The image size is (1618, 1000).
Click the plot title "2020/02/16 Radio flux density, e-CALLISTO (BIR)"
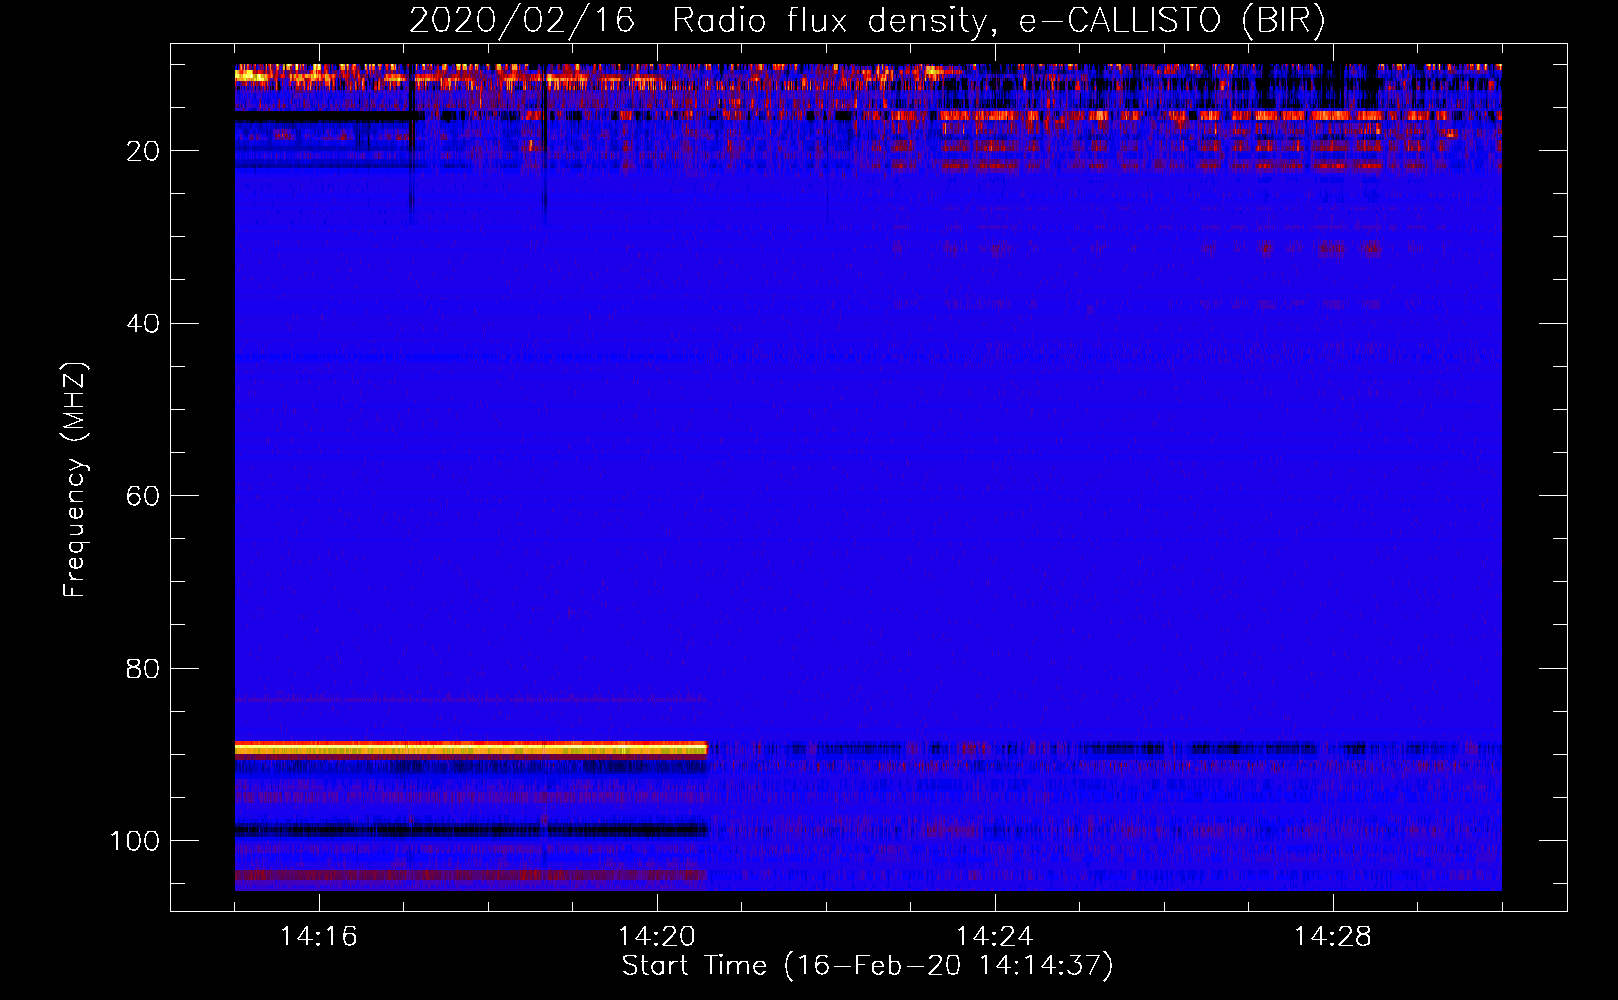click(867, 21)
